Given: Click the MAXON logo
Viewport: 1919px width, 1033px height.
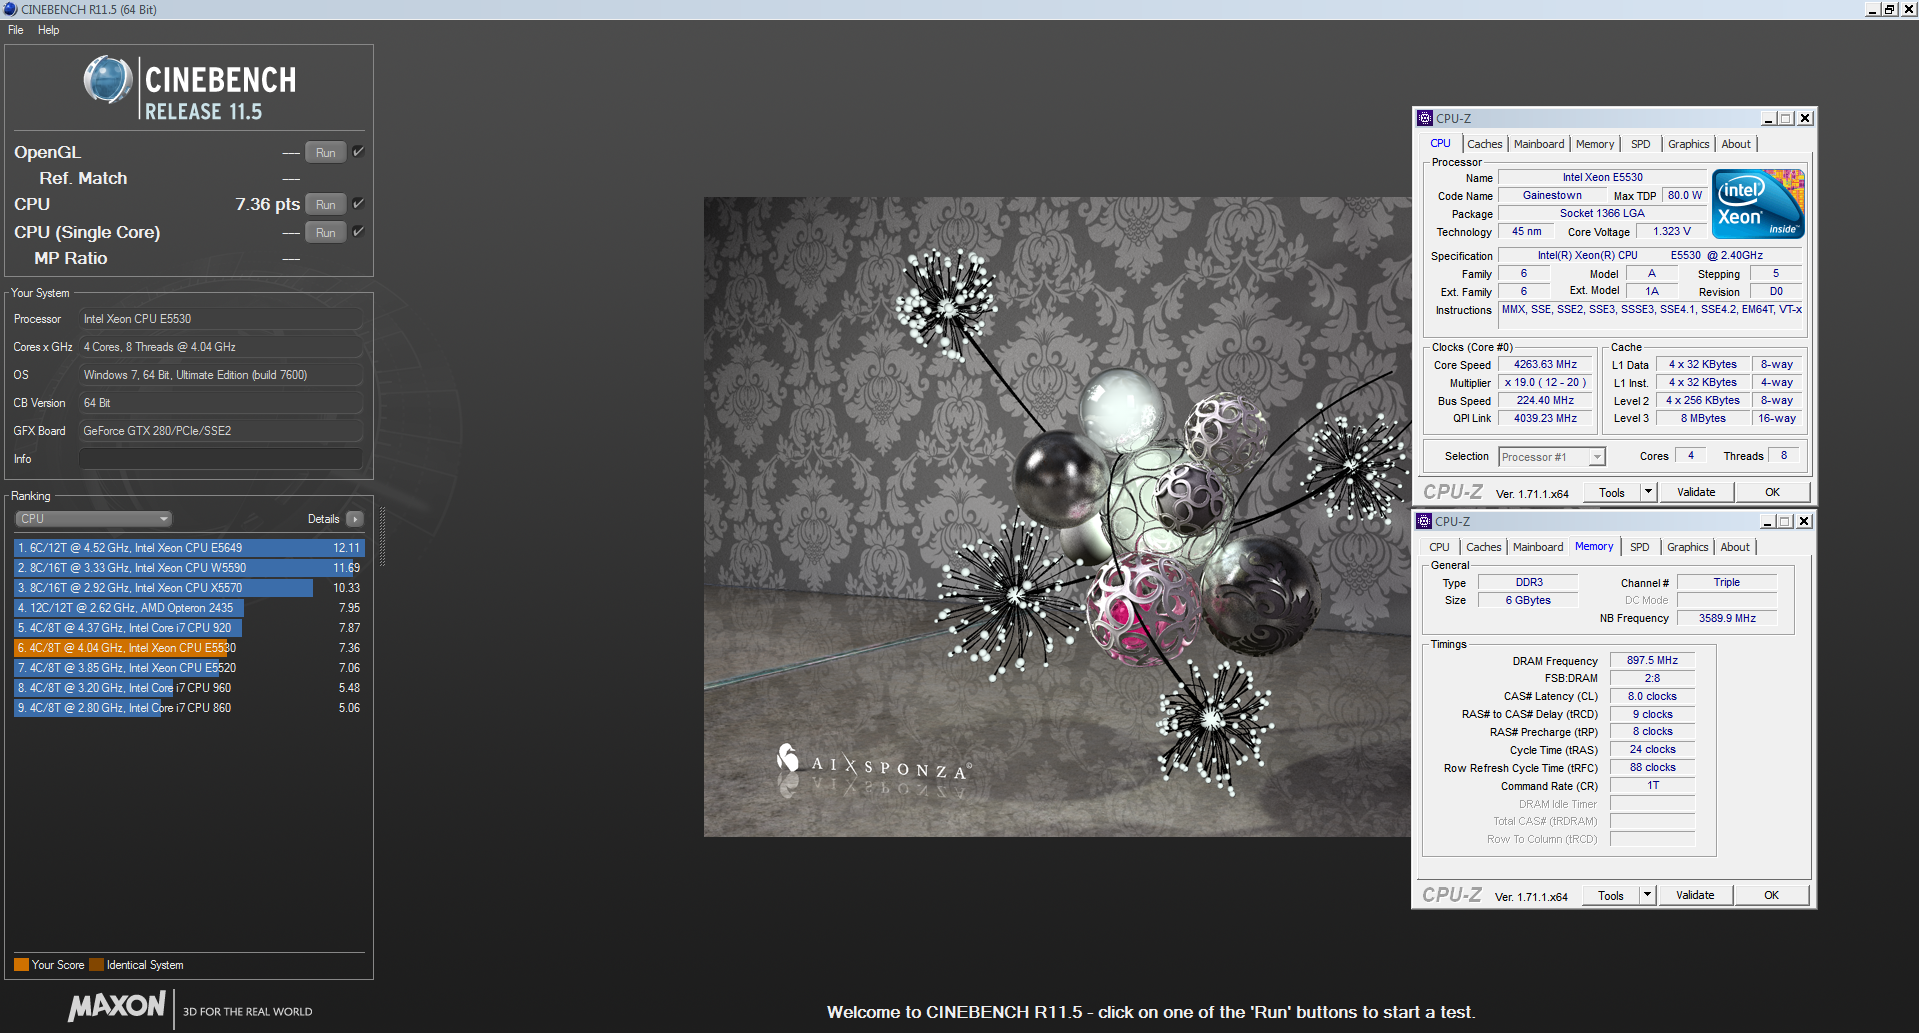Looking at the screenshot, I should tap(116, 1006).
